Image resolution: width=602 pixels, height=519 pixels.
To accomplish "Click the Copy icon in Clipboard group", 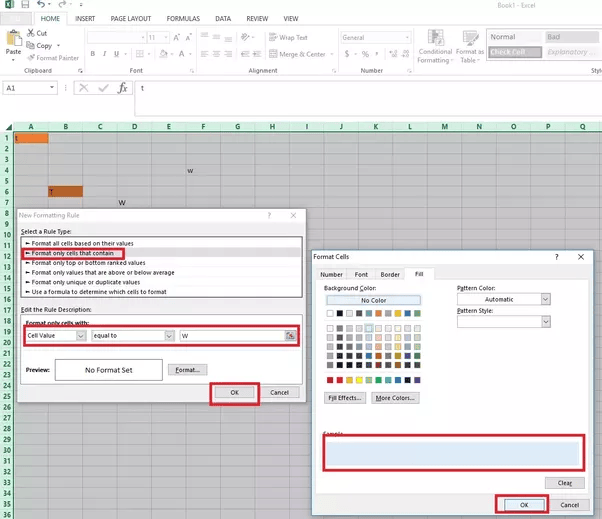I will [x=30, y=46].
